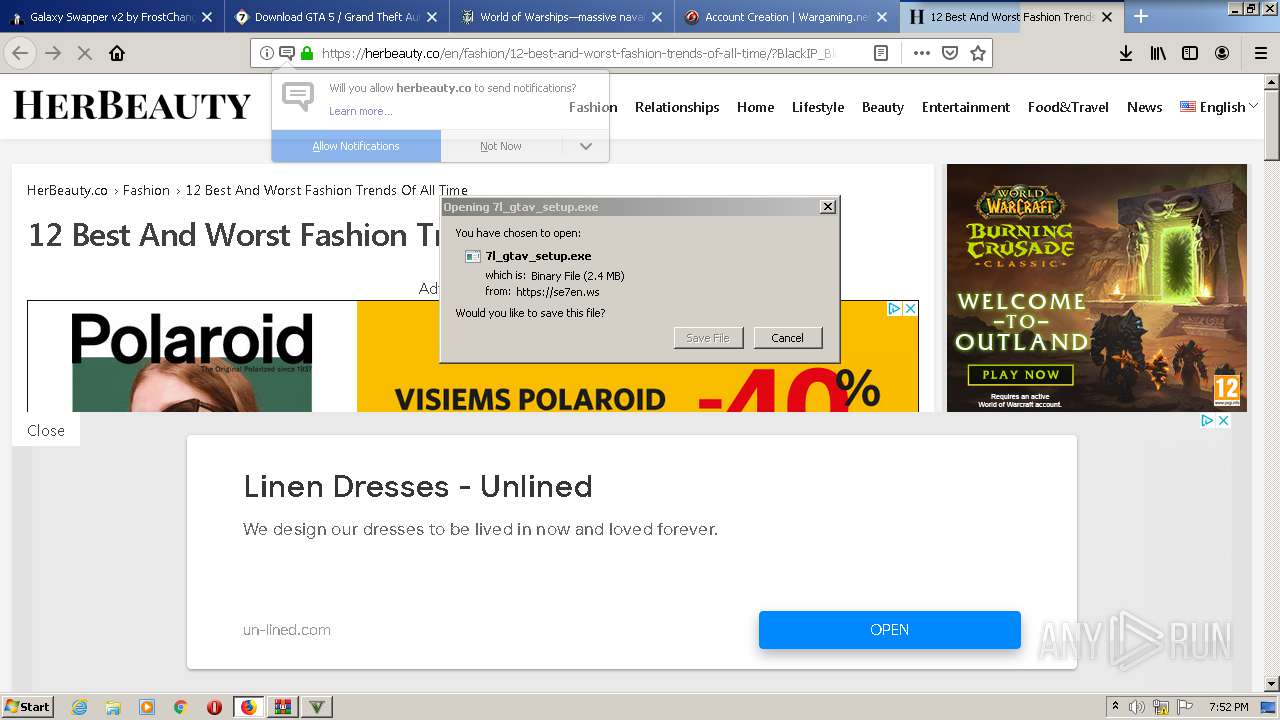The image size is (1280, 720).
Task: Close the Account Creation Wargaming tab
Action: [x=882, y=17]
